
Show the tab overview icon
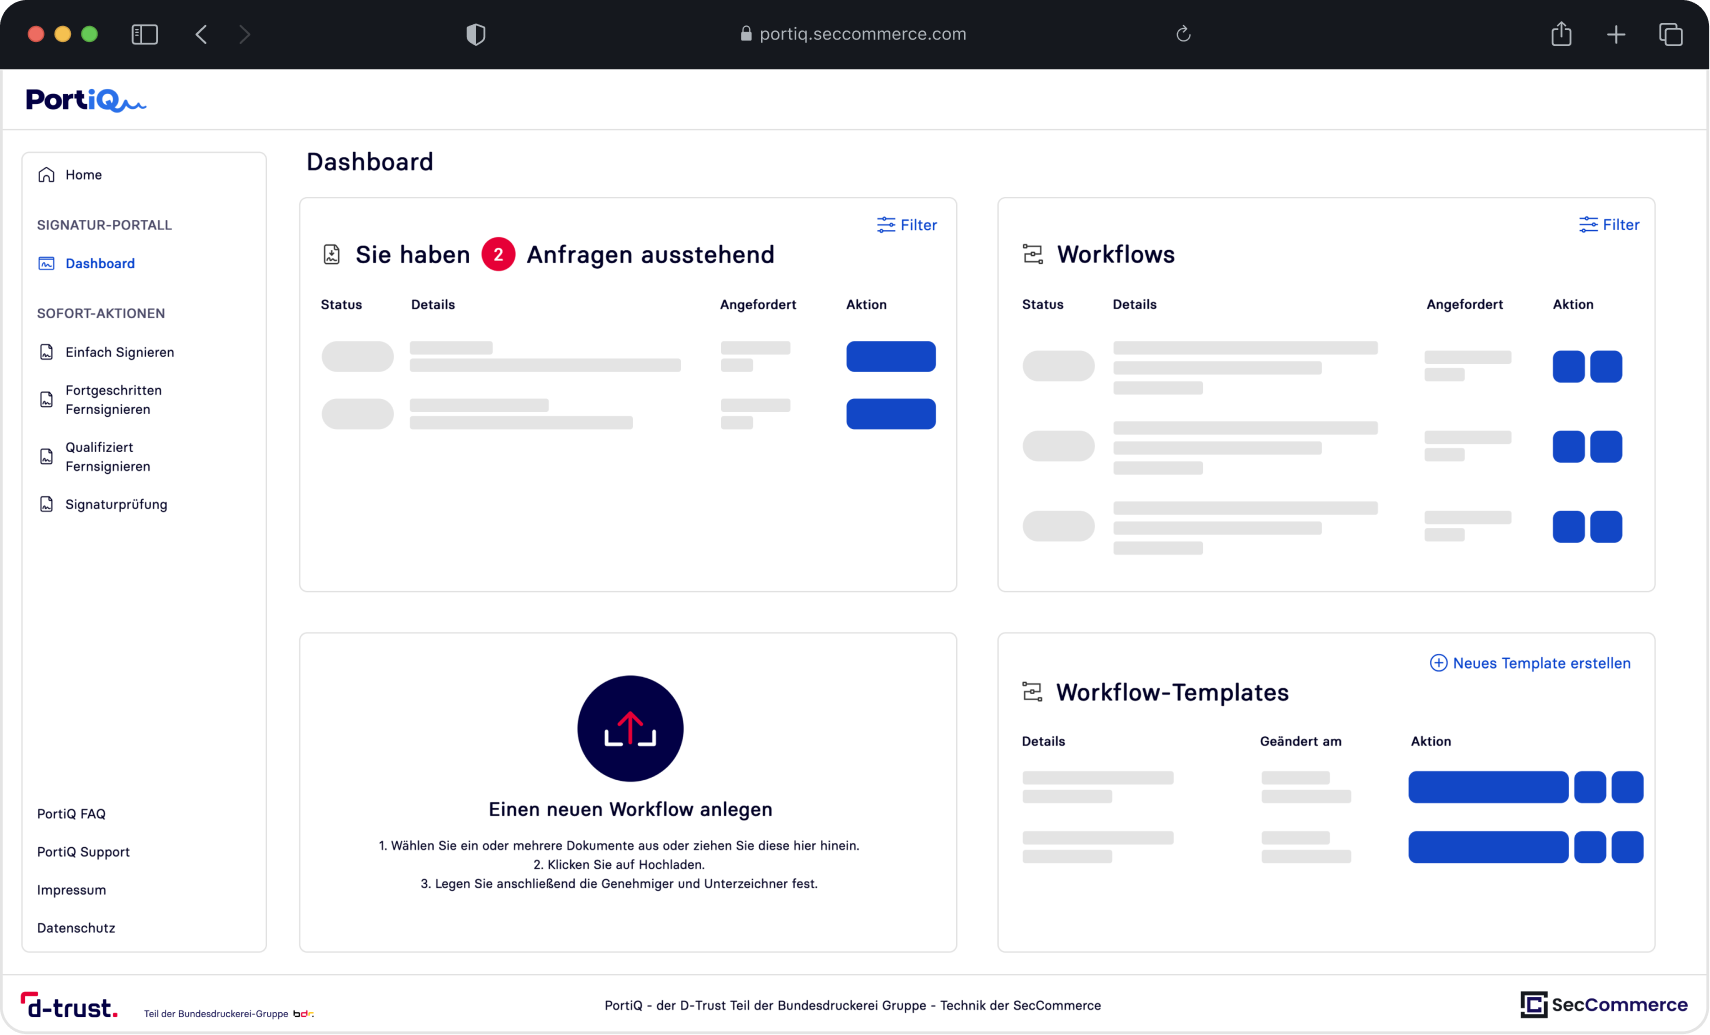pos(1671,35)
